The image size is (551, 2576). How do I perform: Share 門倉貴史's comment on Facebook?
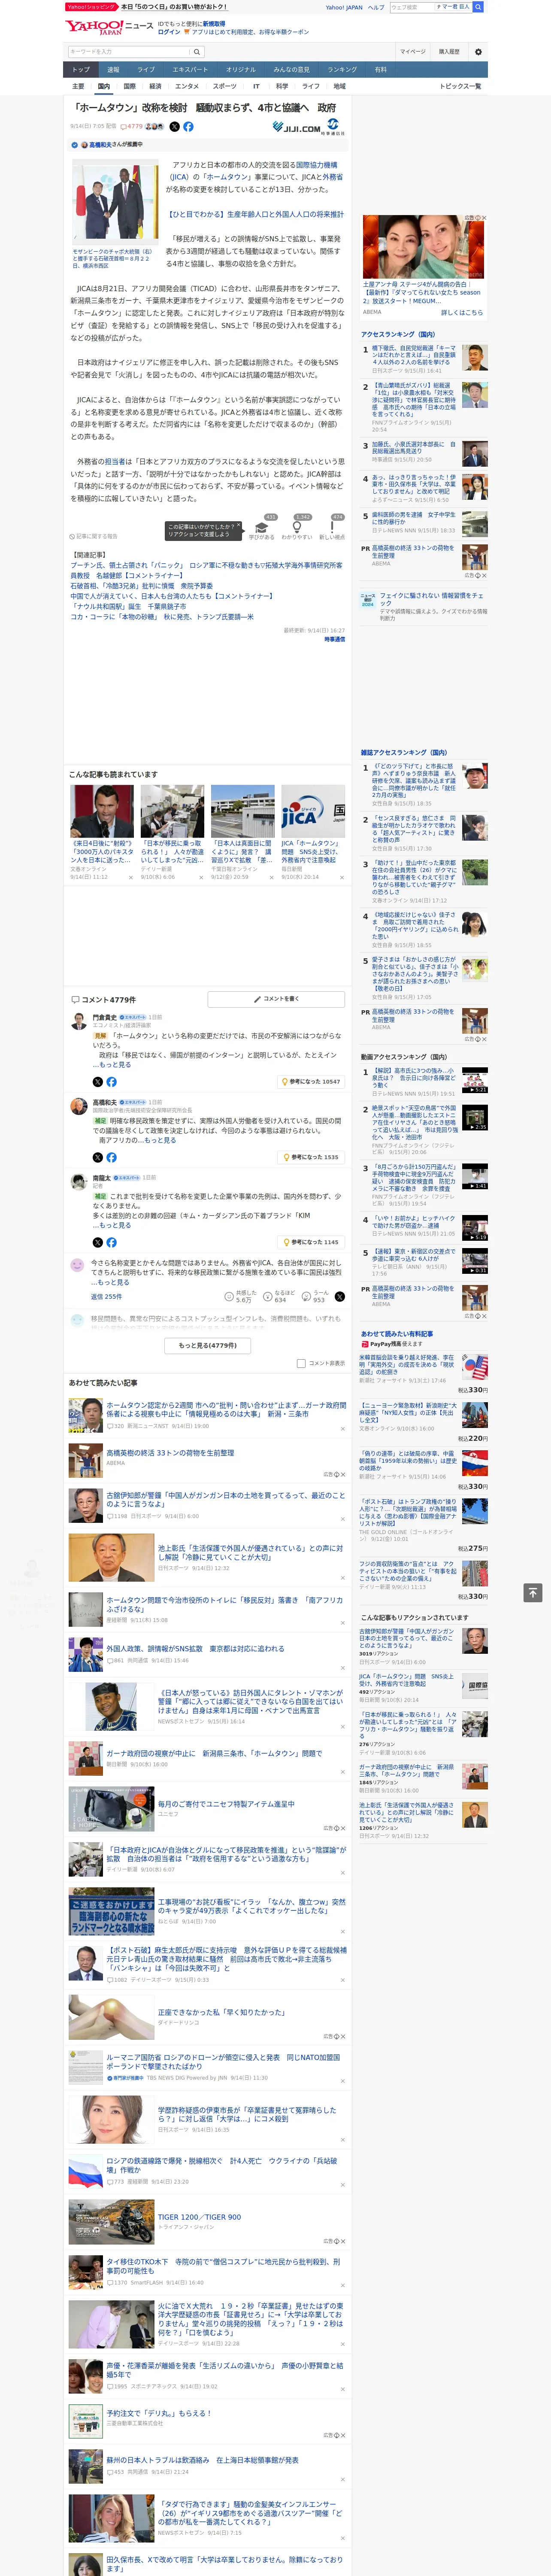click(x=111, y=1081)
